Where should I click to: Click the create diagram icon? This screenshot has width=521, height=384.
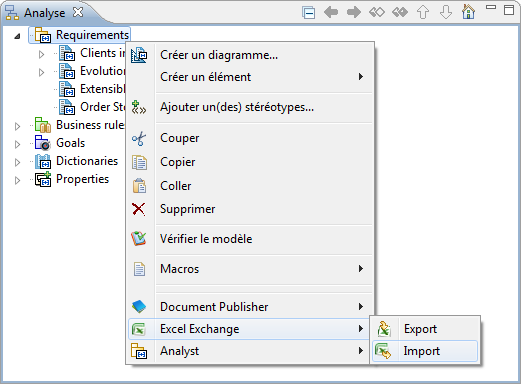tap(139, 55)
